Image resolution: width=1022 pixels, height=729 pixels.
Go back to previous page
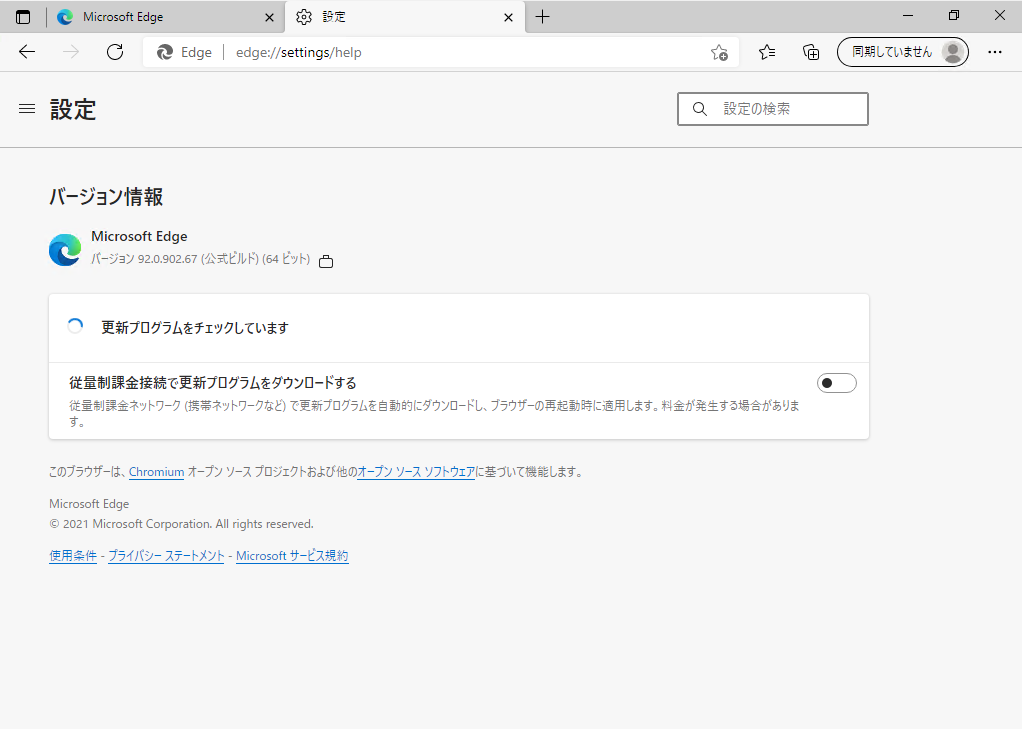[x=27, y=52]
